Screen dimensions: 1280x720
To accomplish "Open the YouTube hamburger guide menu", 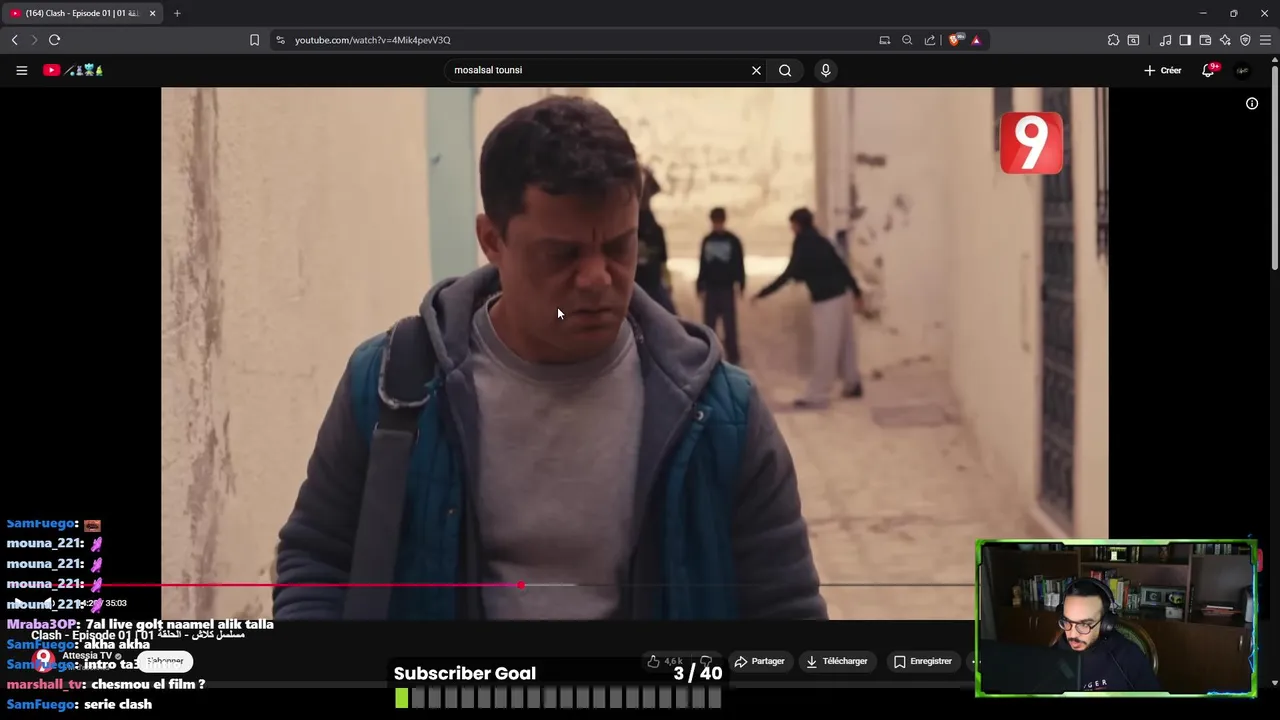I will (x=21, y=70).
